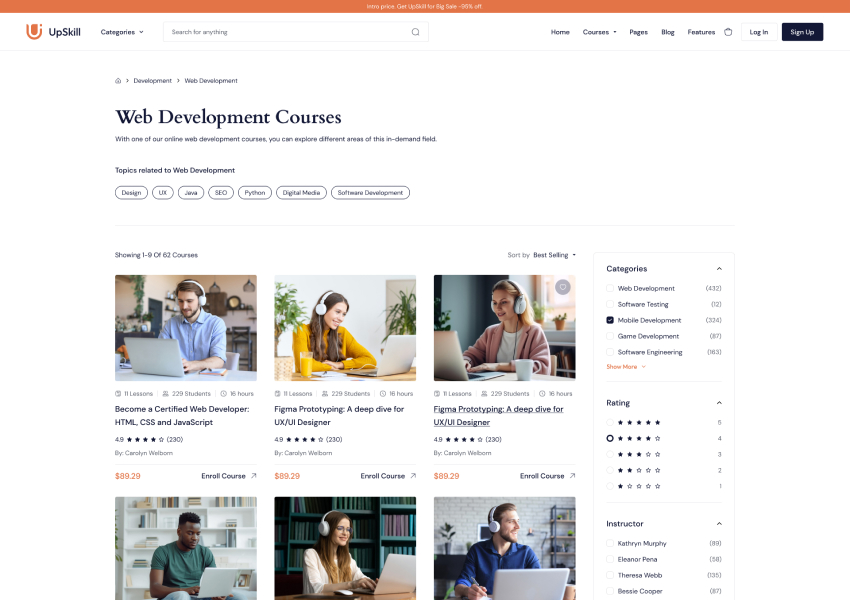Click the search magnifier icon
Image resolution: width=850 pixels, height=600 pixels.
[416, 32]
